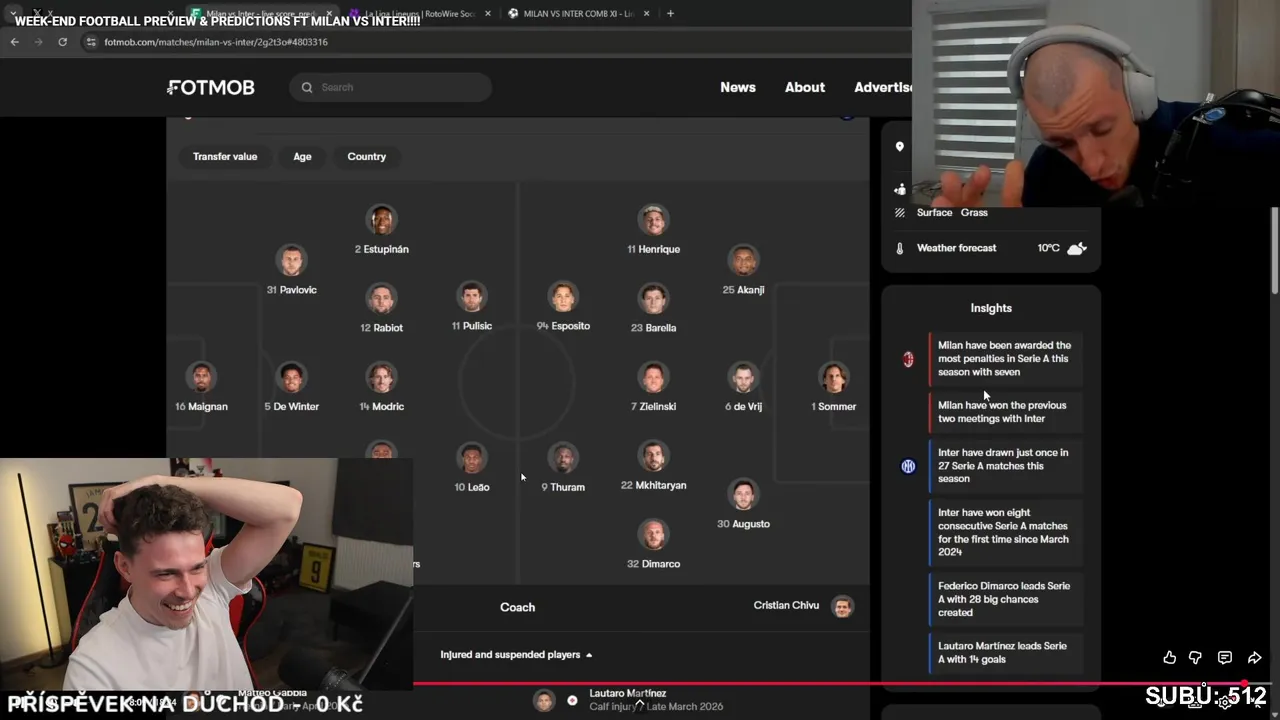Click the FotMob logo
The width and height of the screenshot is (1280, 720).
pos(211,87)
